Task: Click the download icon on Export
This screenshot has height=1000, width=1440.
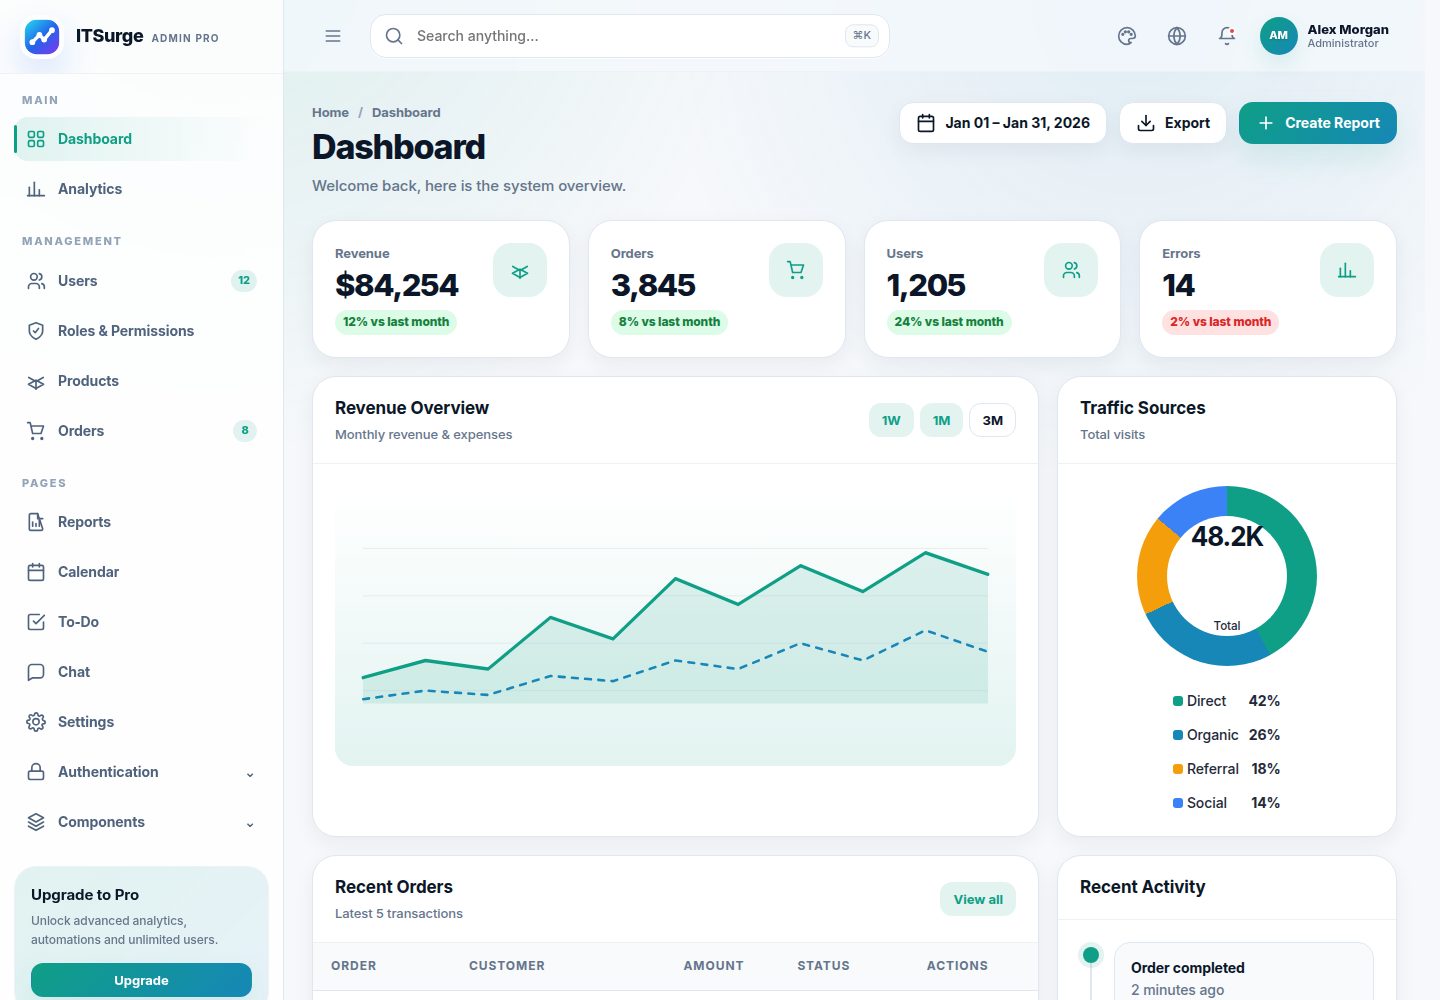Action: tap(1146, 123)
